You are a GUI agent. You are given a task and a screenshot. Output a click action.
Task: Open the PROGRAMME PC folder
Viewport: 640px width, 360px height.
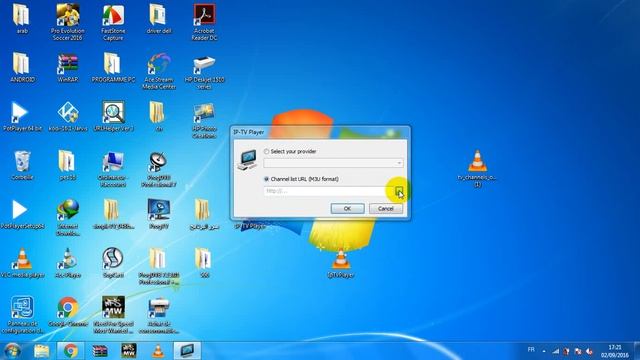113,68
